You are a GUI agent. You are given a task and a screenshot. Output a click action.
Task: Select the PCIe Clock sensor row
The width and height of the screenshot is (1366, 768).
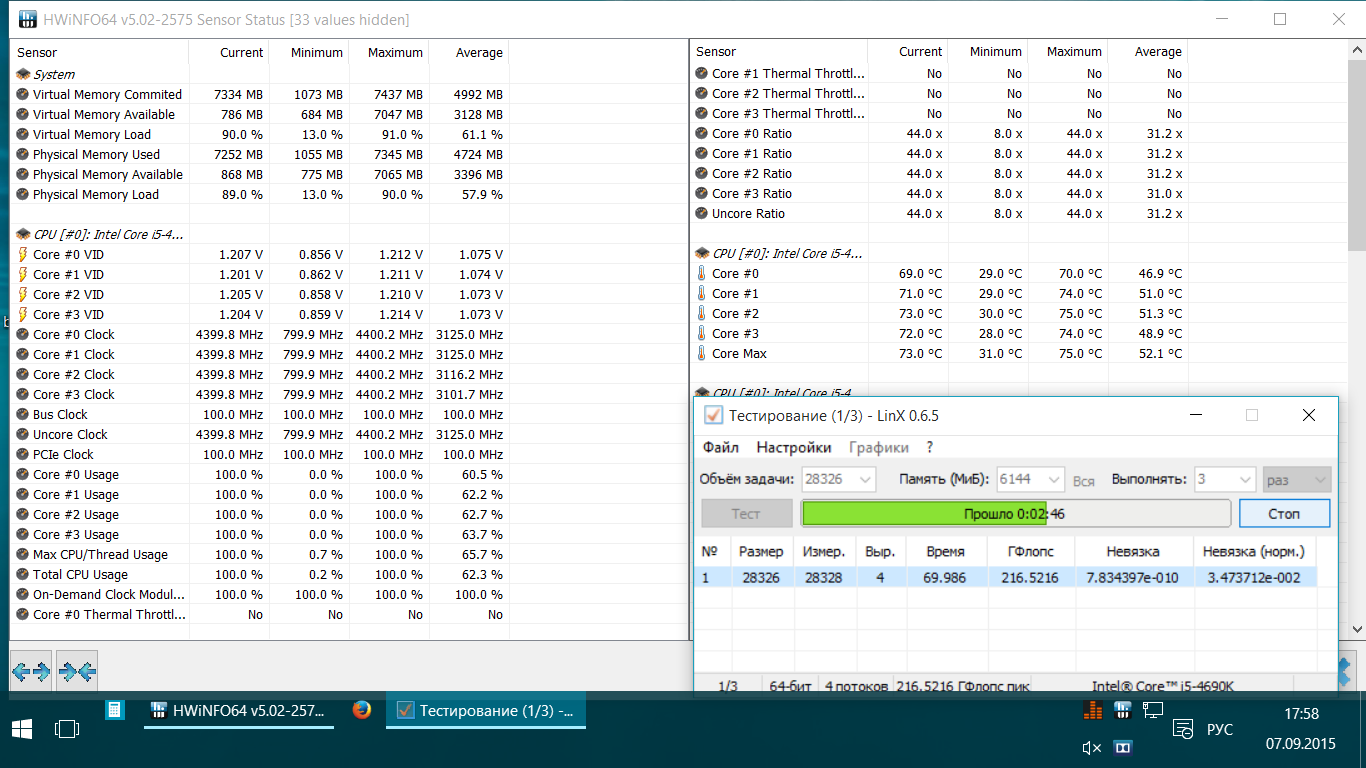[x=260, y=454]
